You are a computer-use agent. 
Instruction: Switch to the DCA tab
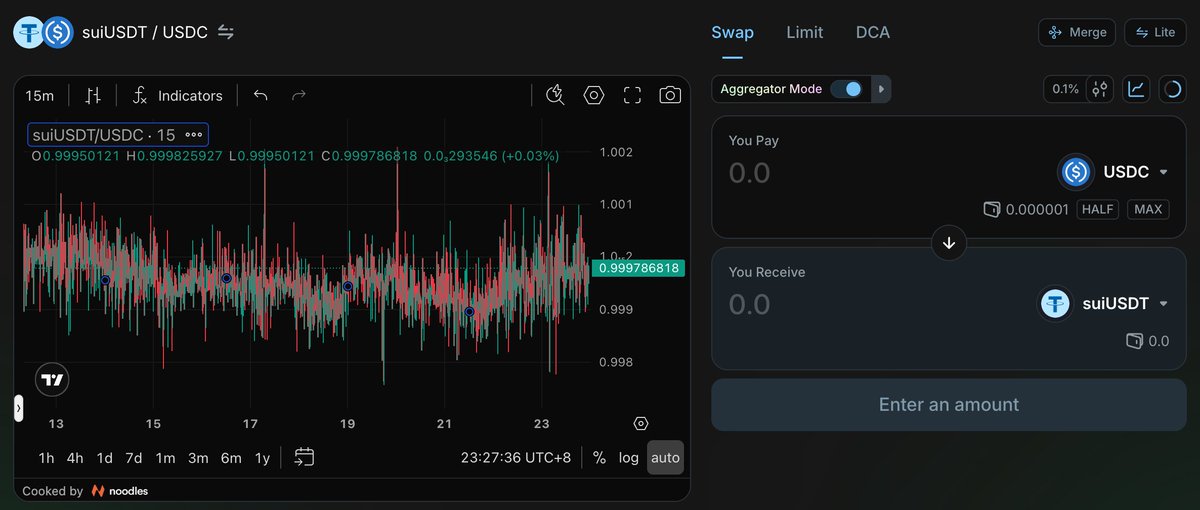pyautogui.click(x=873, y=32)
